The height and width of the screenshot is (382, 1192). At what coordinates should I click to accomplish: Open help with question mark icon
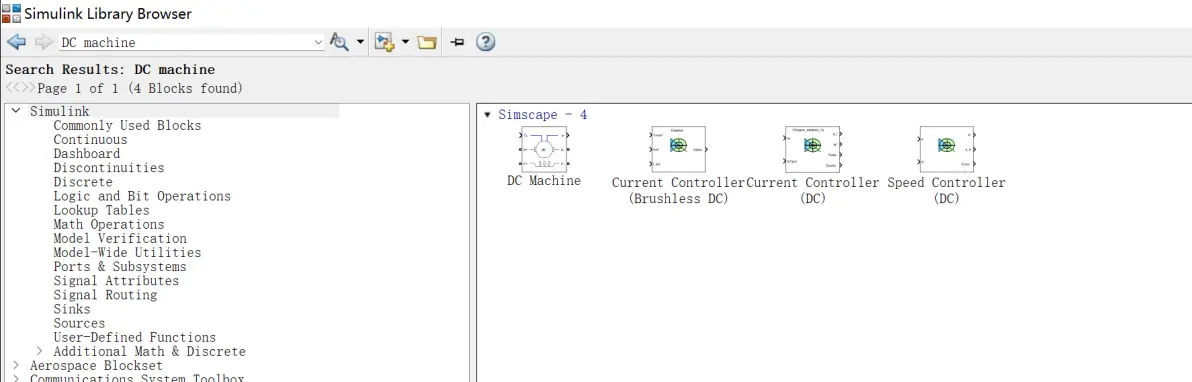coord(486,43)
